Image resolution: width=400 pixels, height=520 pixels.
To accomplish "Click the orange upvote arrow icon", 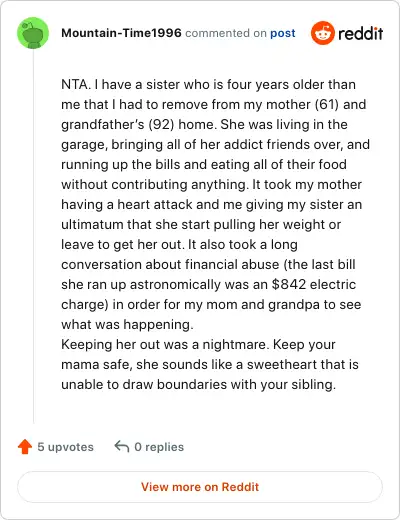I will [25, 447].
